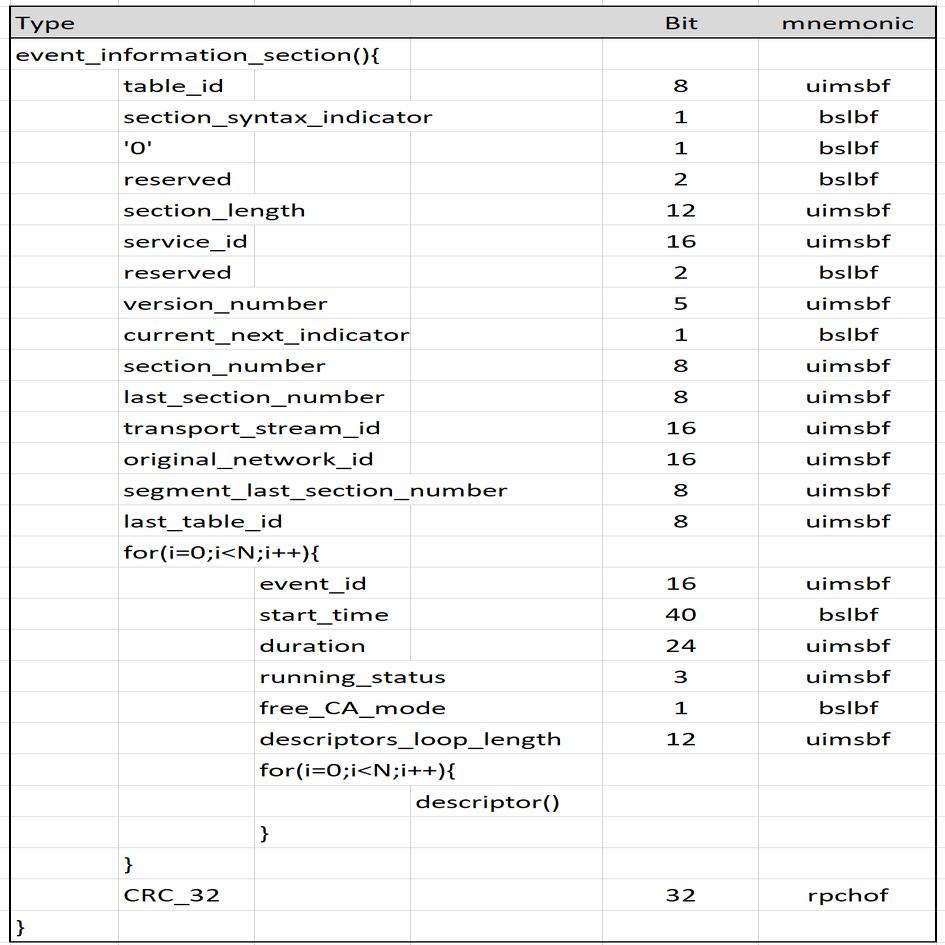
Task: Select the 'service_id' cell
Action: click(x=186, y=242)
